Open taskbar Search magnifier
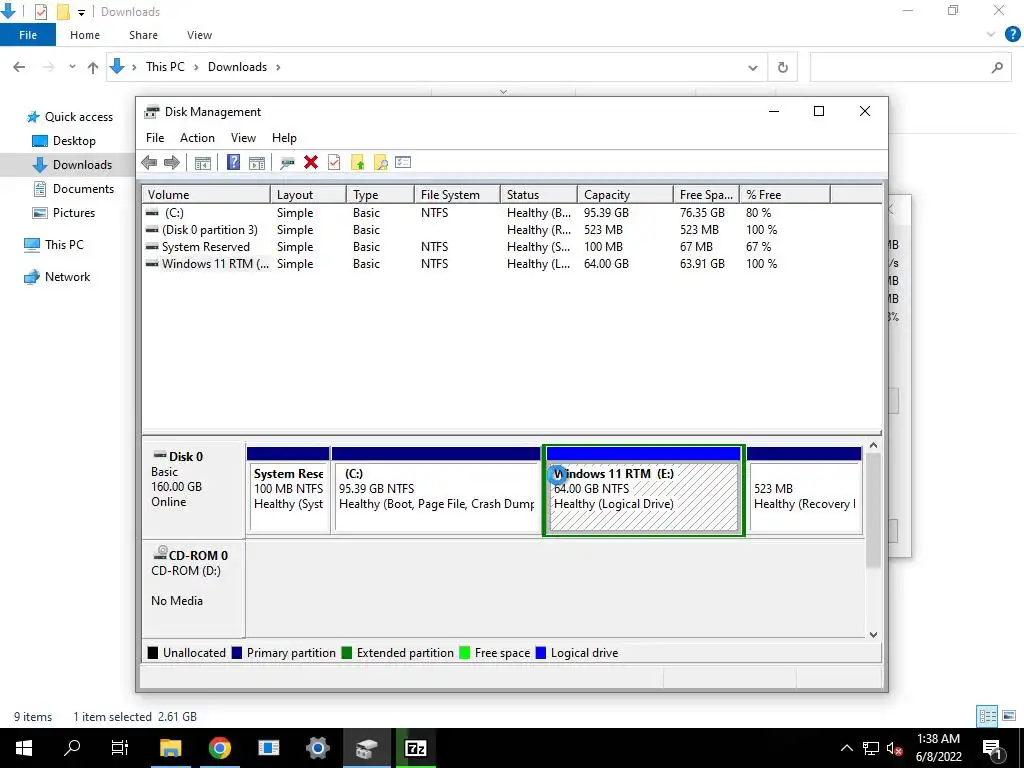The height and width of the screenshot is (768, 1024). coord(72,748)
